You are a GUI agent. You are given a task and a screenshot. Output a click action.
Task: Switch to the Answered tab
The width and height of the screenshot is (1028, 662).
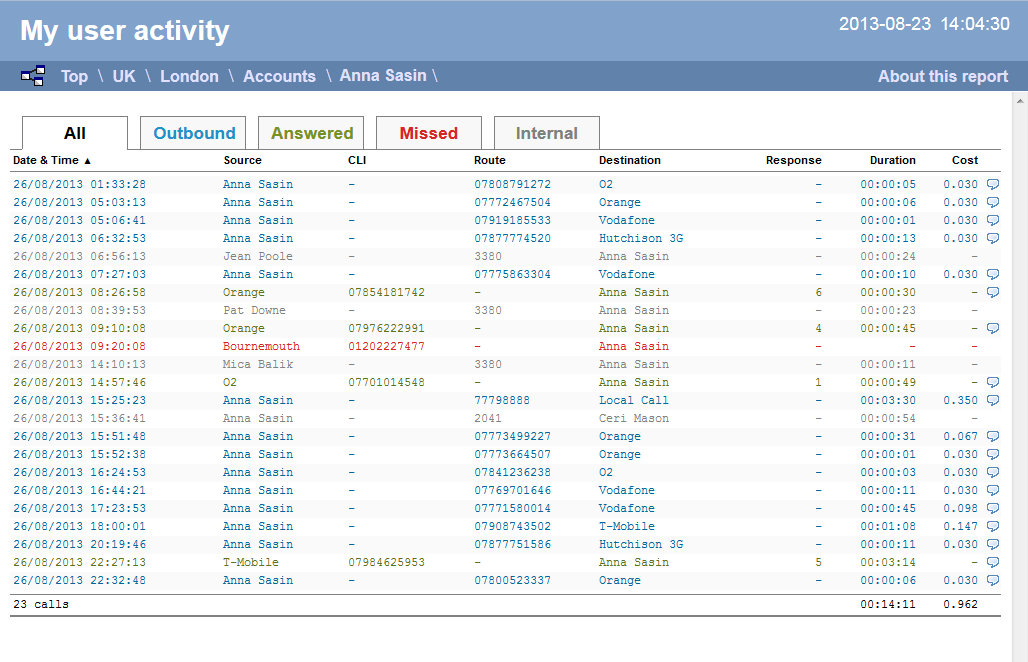pyautogui.click(x=311, y=132)
